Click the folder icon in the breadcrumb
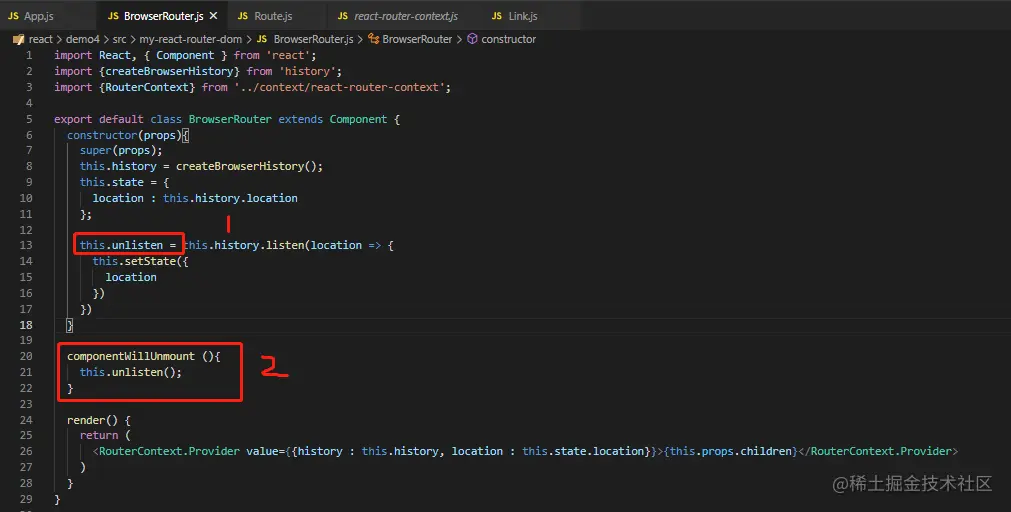 pyautogui.click(x=18, y=39)
